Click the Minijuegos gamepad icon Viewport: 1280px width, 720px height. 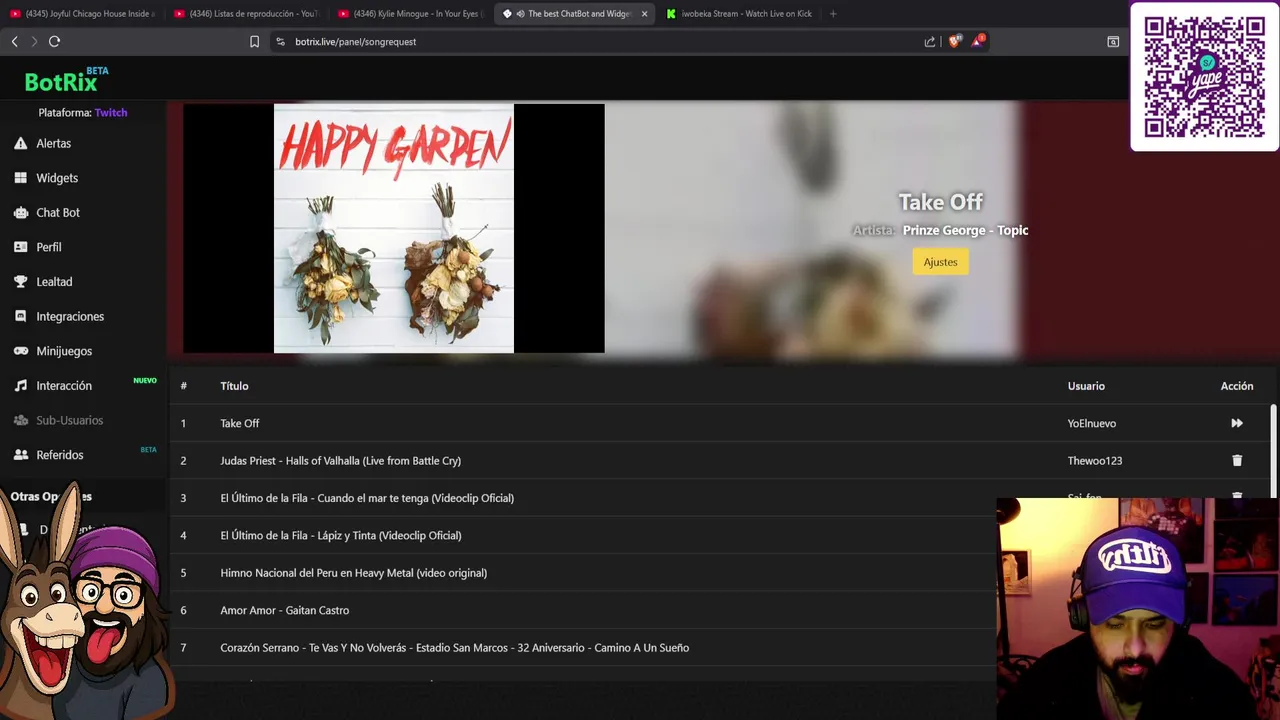[20, 351]
